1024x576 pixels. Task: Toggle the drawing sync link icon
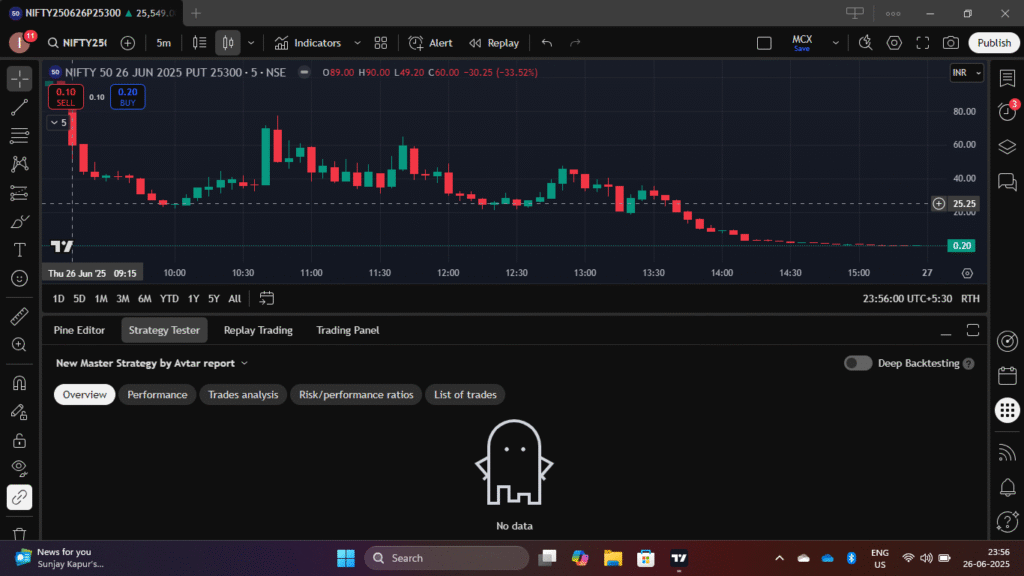click(20, 498)
